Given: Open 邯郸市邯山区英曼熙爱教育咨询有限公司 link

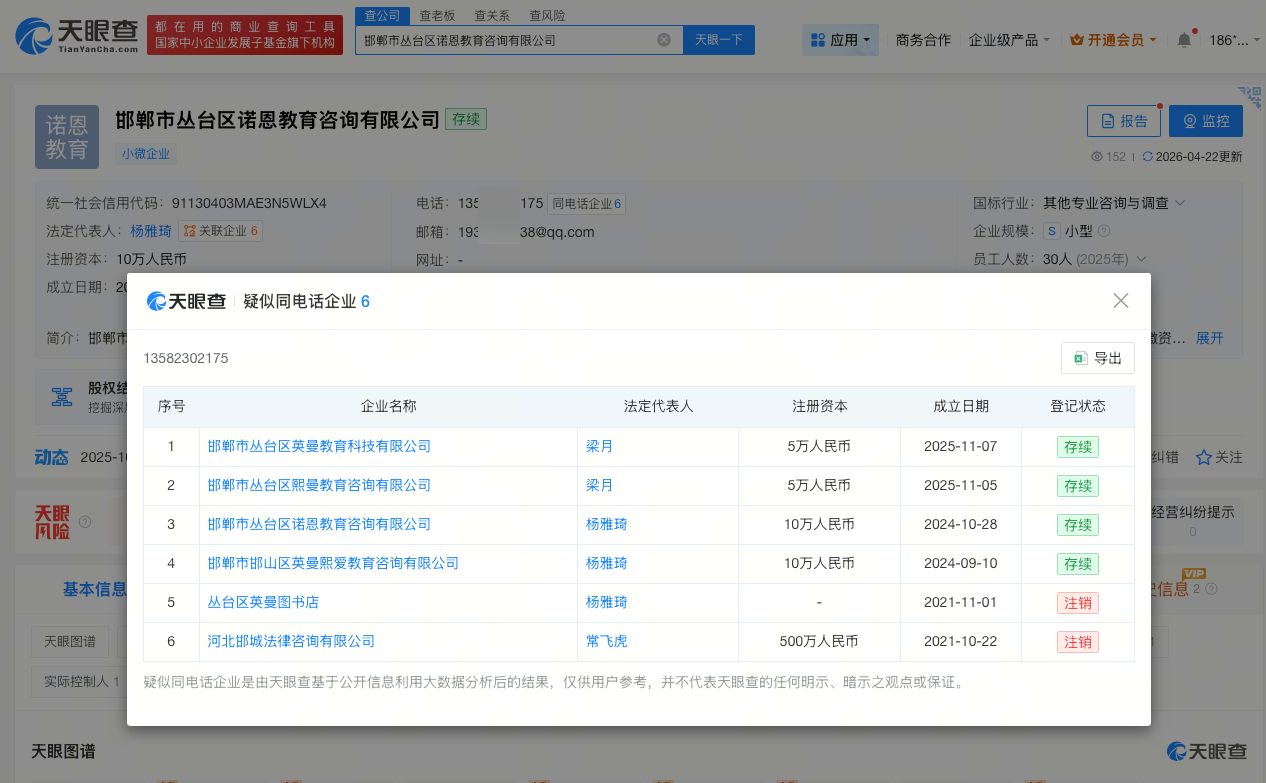Looking at the screenshot, I should (333, 563).
